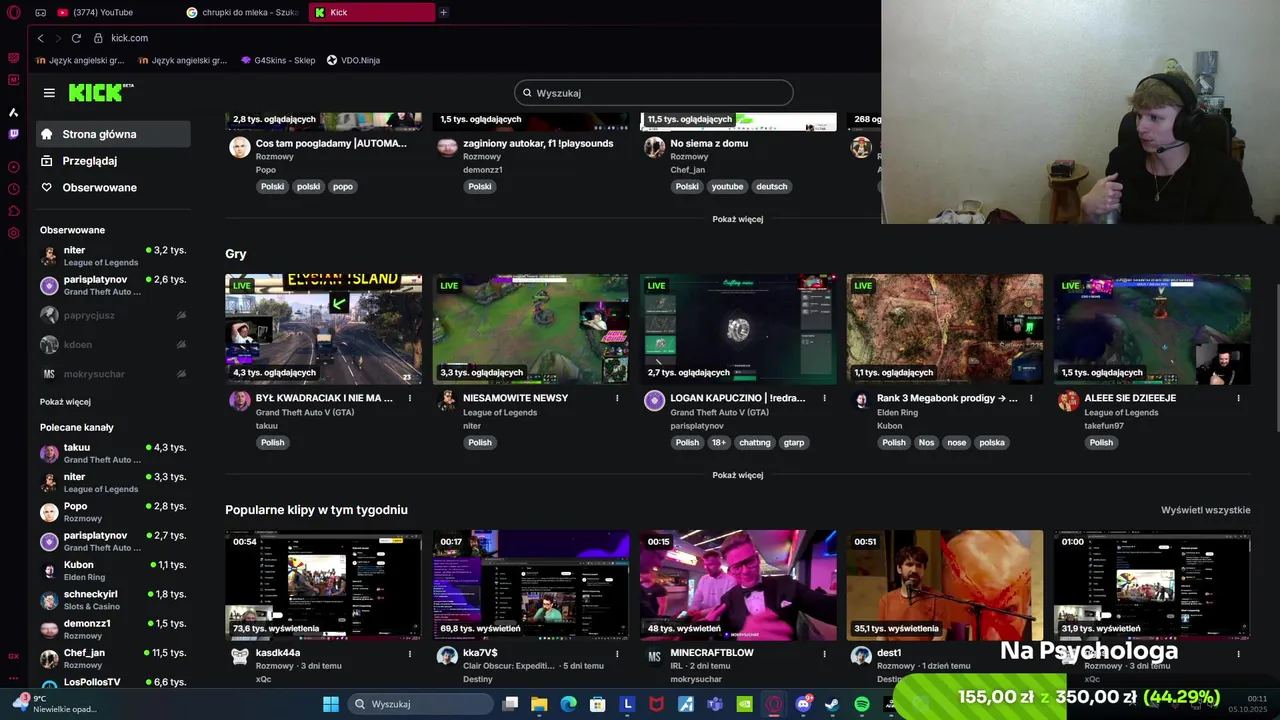Open offline paprycjusz channel in the sidebar
The width and height of the screenshot is (1280, 720).
[113, 315]
